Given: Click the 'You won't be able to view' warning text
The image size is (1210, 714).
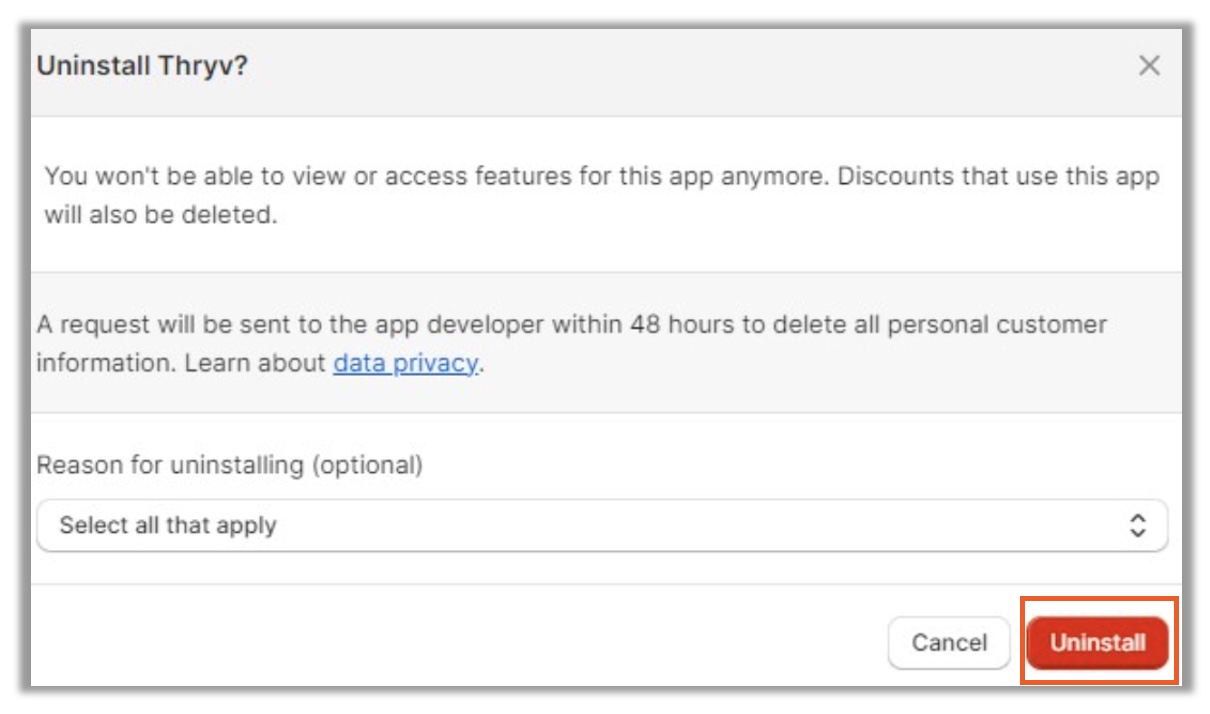Looking at the screenshot, I should [602, 195].
